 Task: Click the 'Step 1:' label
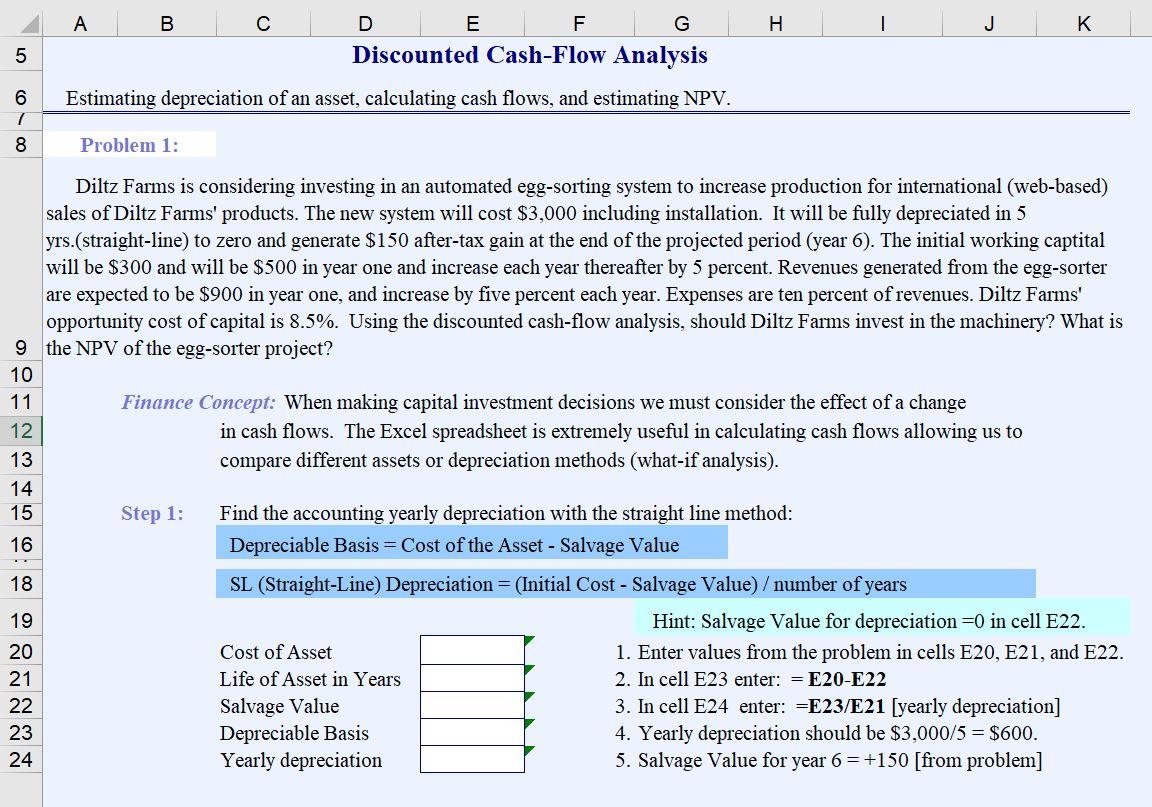pos(152,513)
